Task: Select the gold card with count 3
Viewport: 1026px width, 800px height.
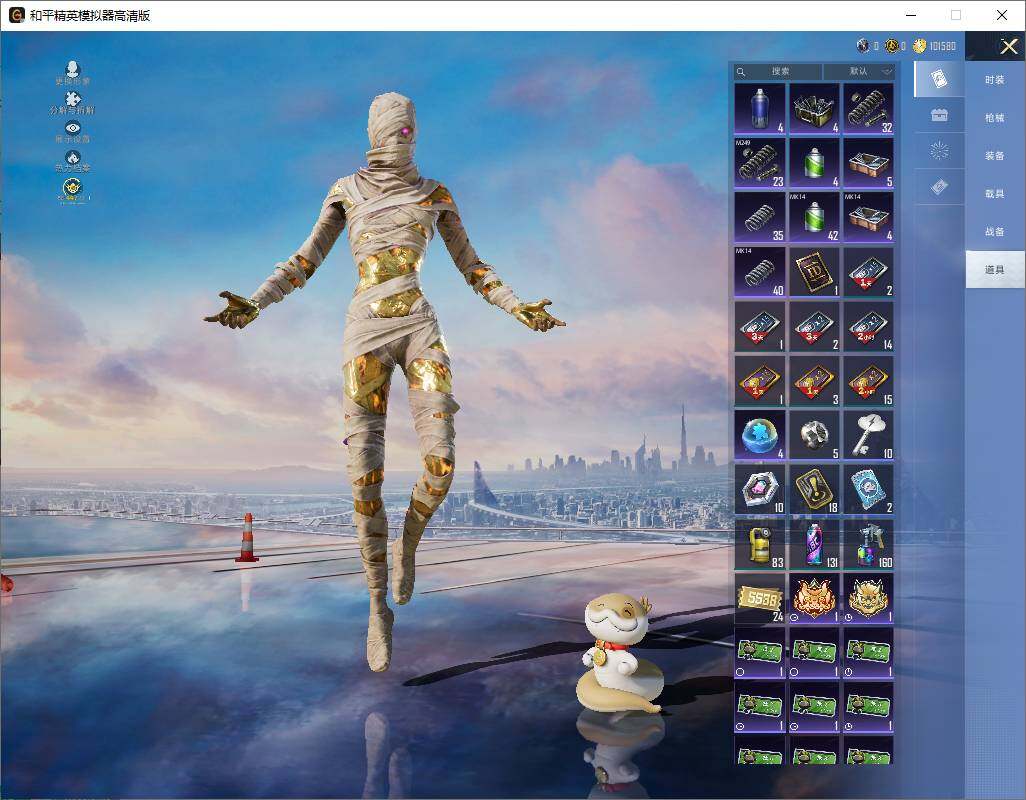Action: pyautogui.click(x=814, y=381)
